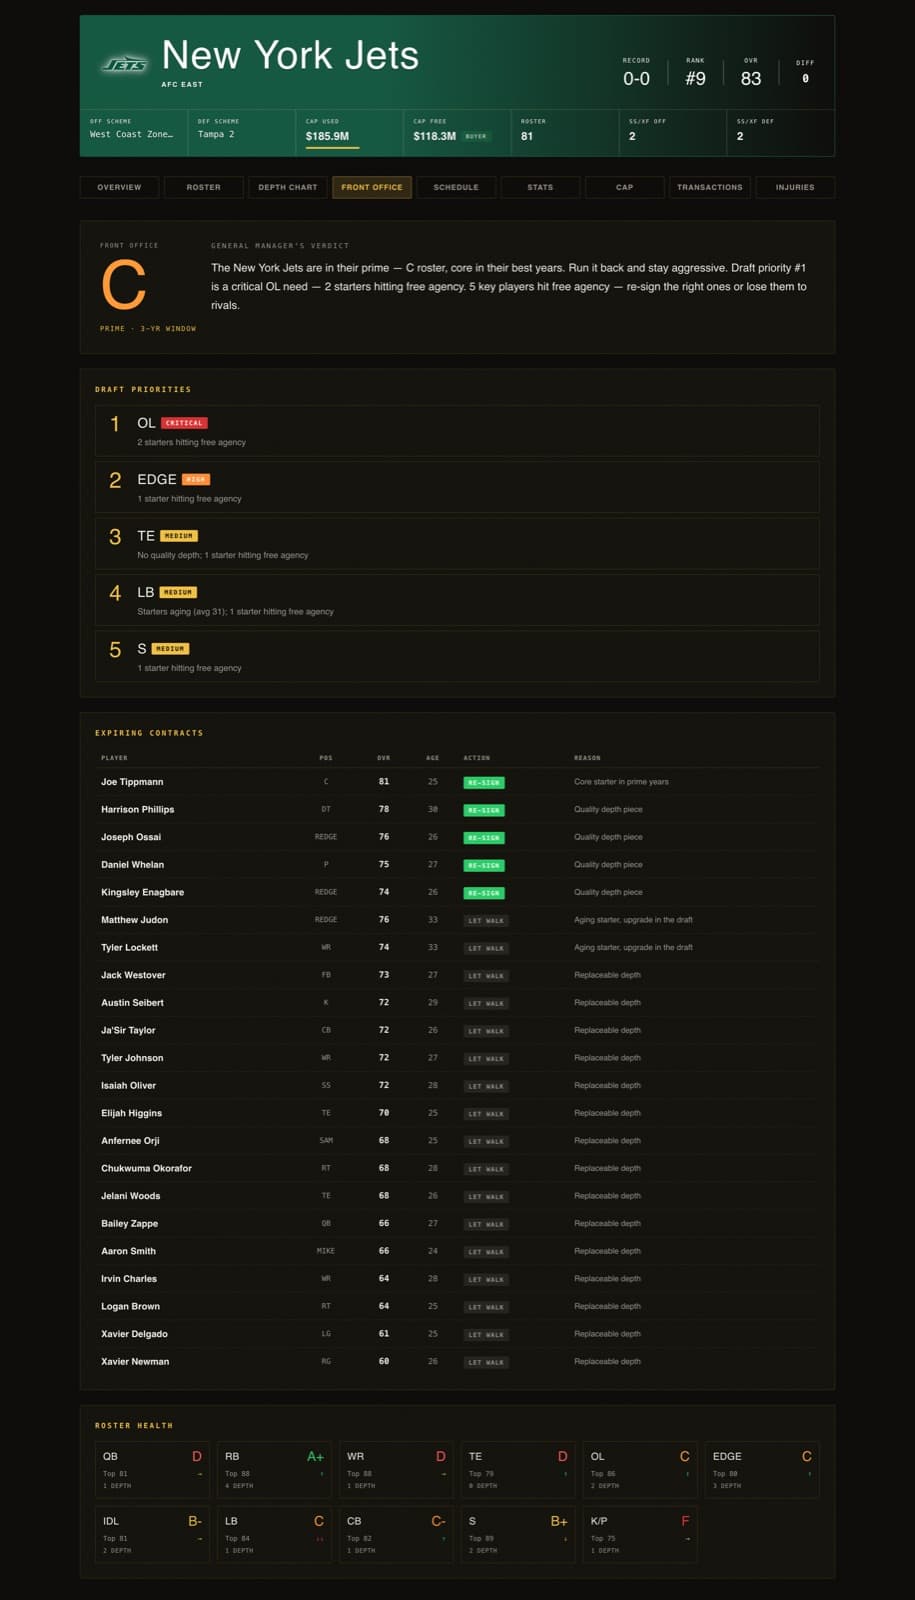View the Injuries tab

pyautogui.click(x=795, y=187)
